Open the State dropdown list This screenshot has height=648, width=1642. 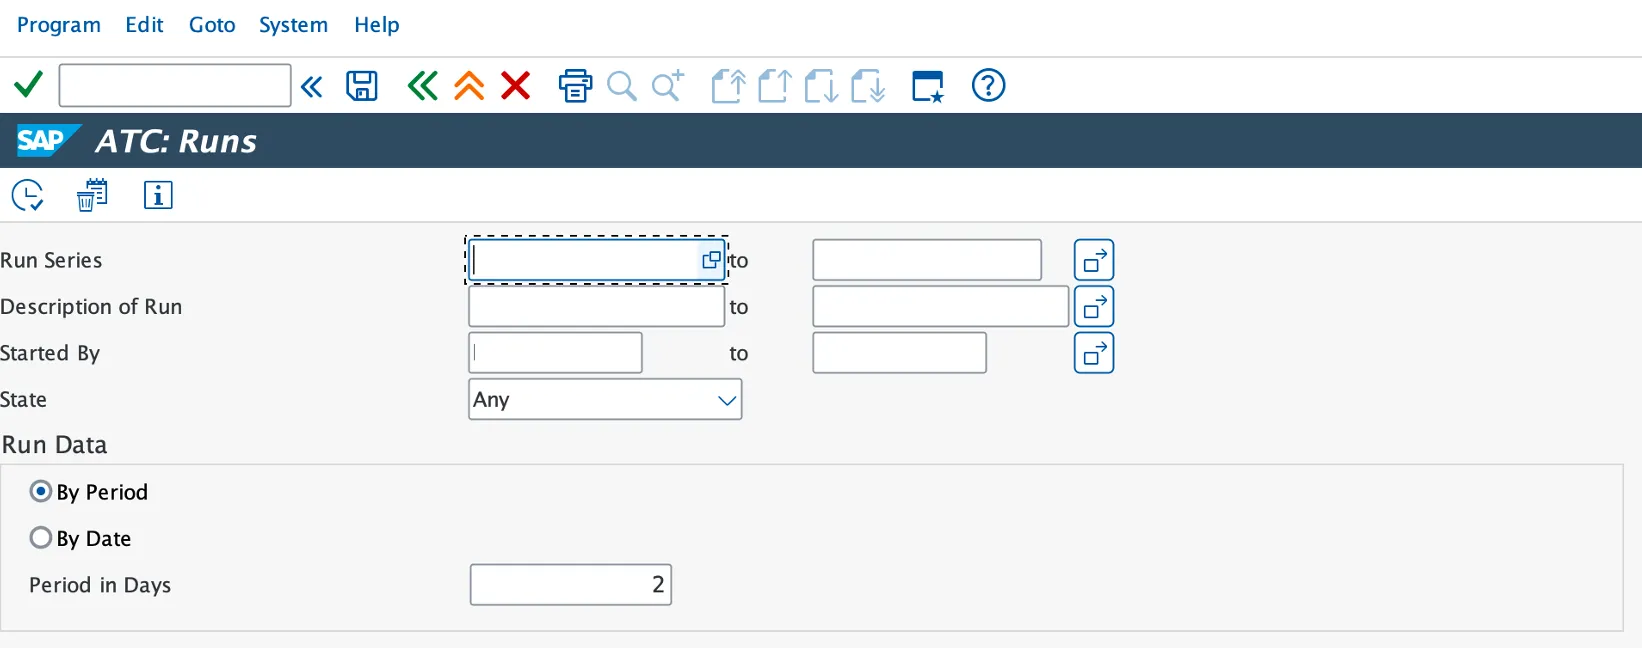tap(727, 400)
